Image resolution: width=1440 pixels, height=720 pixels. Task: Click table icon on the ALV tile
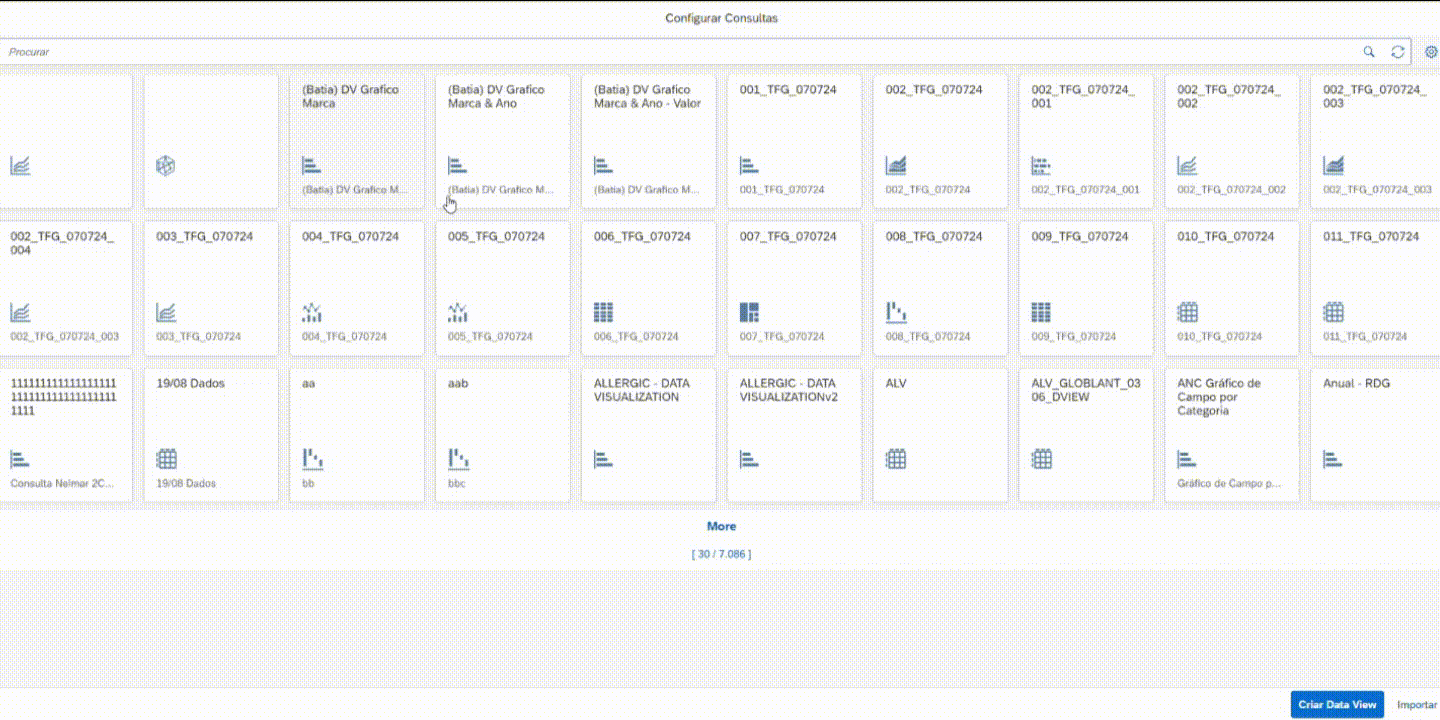tap(895, 459)
